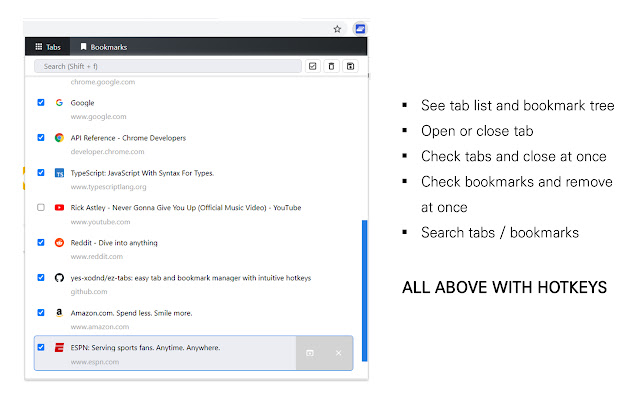Click the blue vertical scrollbar thumb
Viewport: 640px width, 400px height.
pos(364,291)
